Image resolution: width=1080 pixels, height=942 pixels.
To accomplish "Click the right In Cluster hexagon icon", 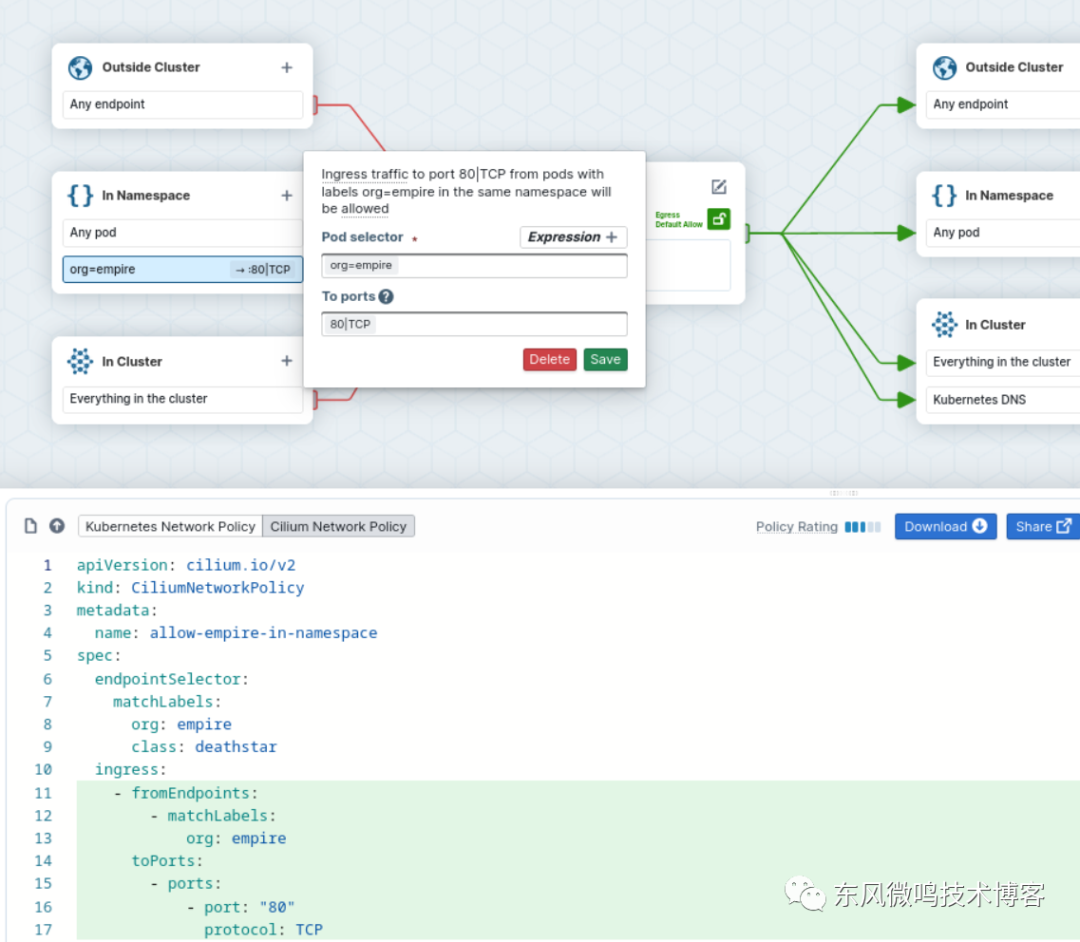I will point(944,324).
